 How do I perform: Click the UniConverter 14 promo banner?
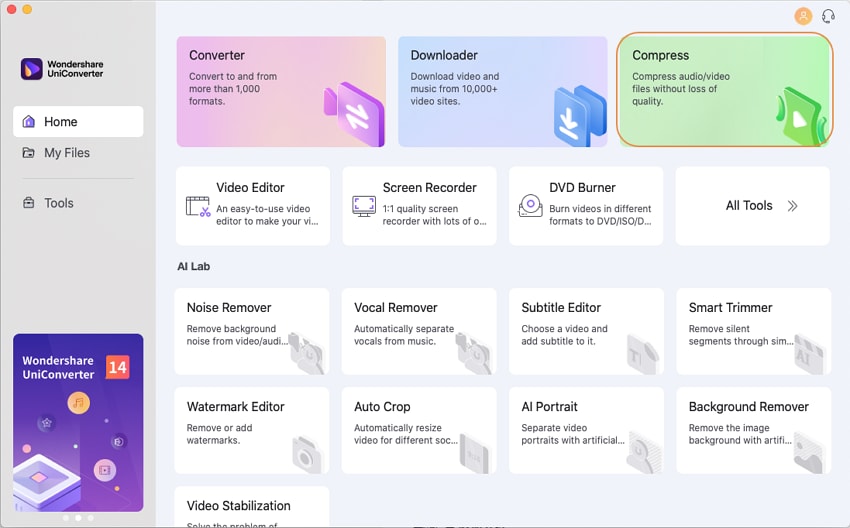[x=78, y=423]
